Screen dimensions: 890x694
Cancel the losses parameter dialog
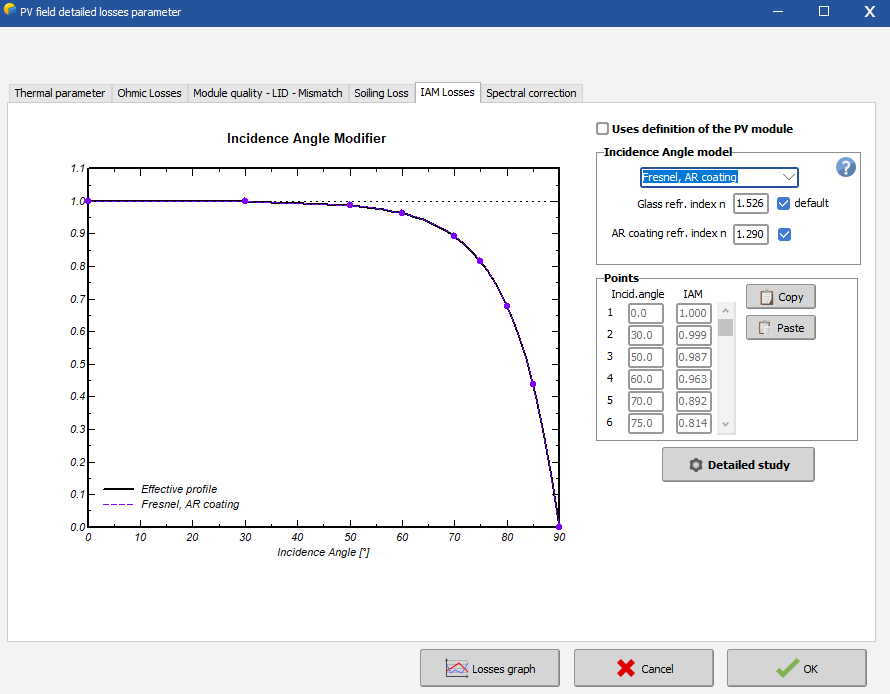pyautogui.click(x=644, y=668)
